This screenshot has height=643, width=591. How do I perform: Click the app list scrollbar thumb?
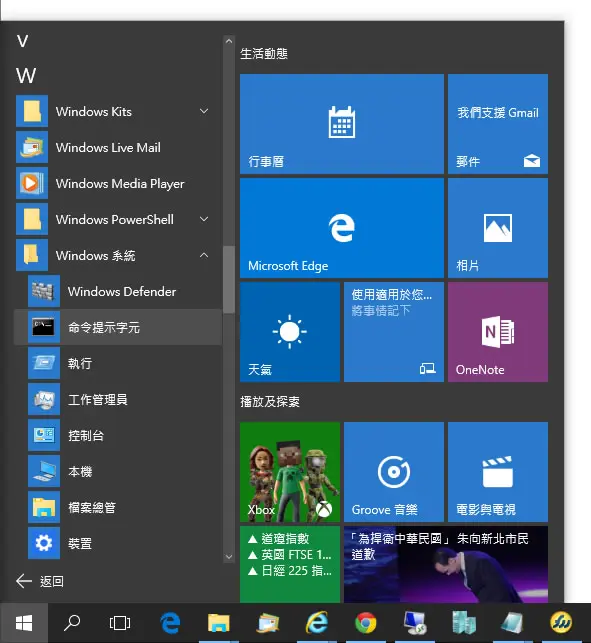tap(229, 279)
